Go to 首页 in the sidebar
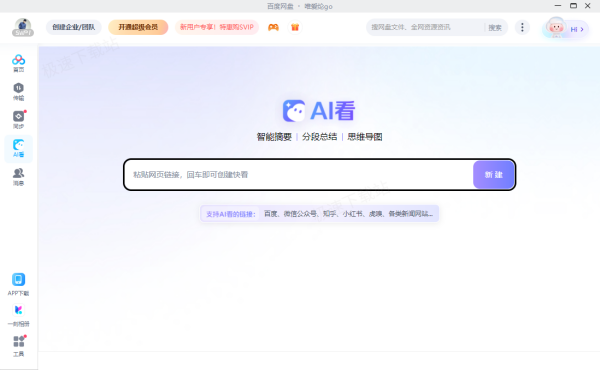Viewport: 600px width, 370px height. click(18, 63)
